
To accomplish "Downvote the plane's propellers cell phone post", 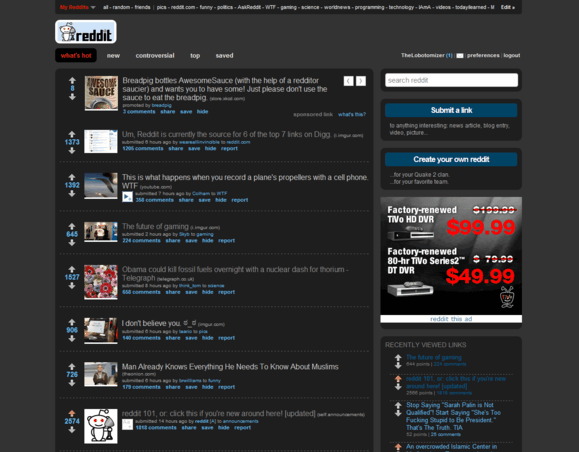I will [x=72, y=193].
